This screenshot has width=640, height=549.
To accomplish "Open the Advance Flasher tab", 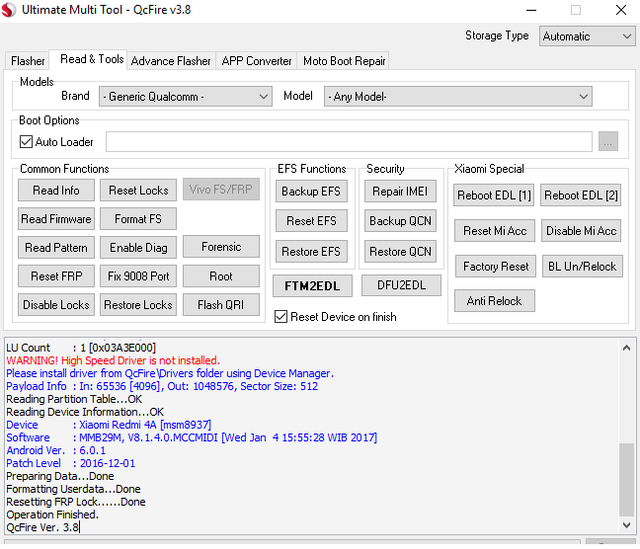I will pos(171,61).
